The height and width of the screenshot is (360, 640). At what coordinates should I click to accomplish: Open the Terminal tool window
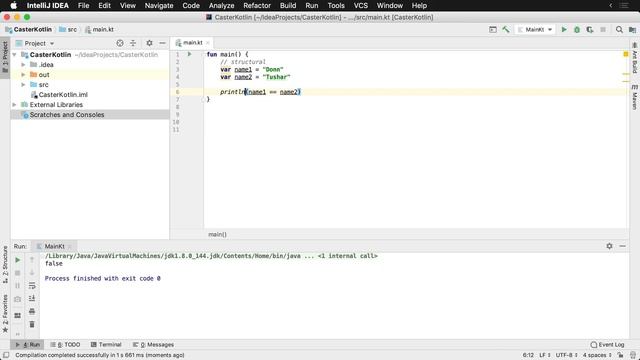click(106, 344)
